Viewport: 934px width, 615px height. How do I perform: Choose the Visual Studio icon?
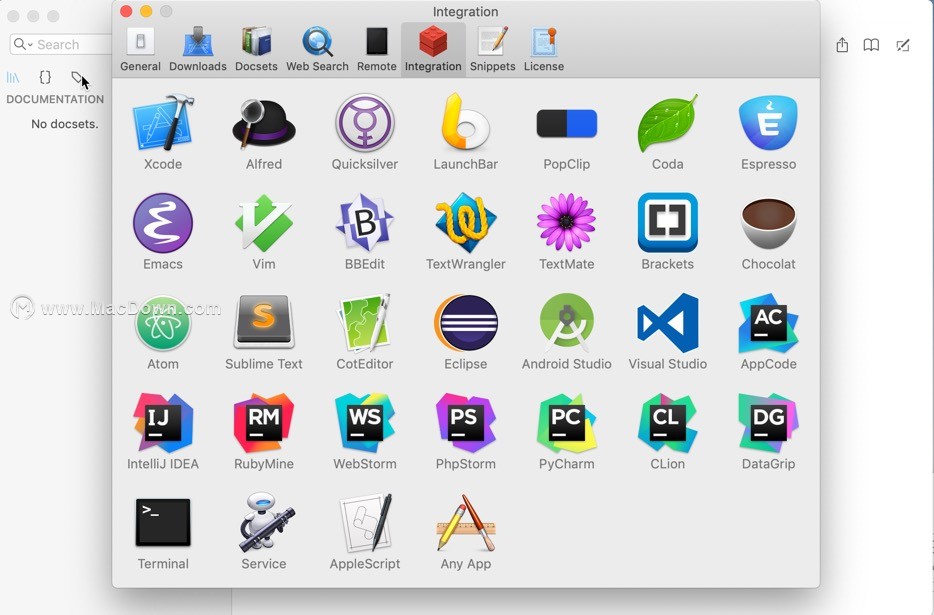point(667,323)
